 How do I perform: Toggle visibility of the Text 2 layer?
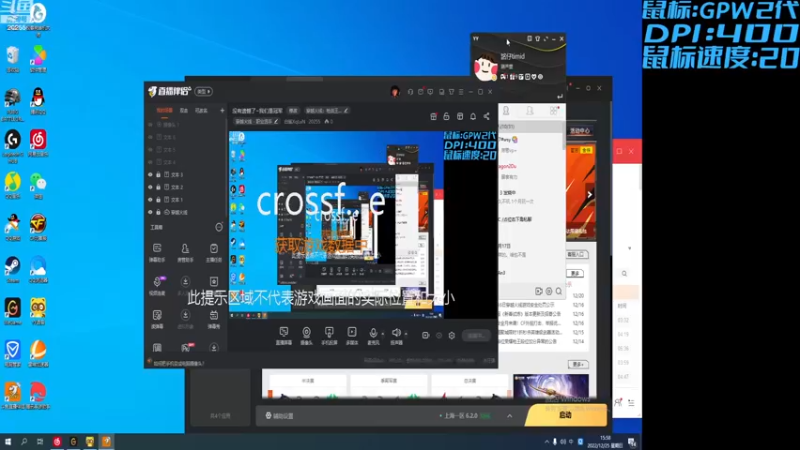(x=150, y=187)
